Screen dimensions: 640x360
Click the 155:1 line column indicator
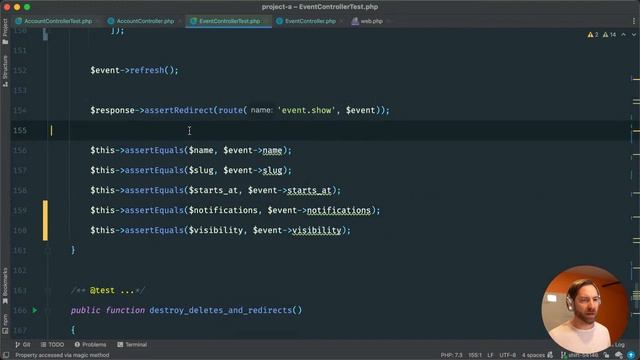click(x=475, y=355)
